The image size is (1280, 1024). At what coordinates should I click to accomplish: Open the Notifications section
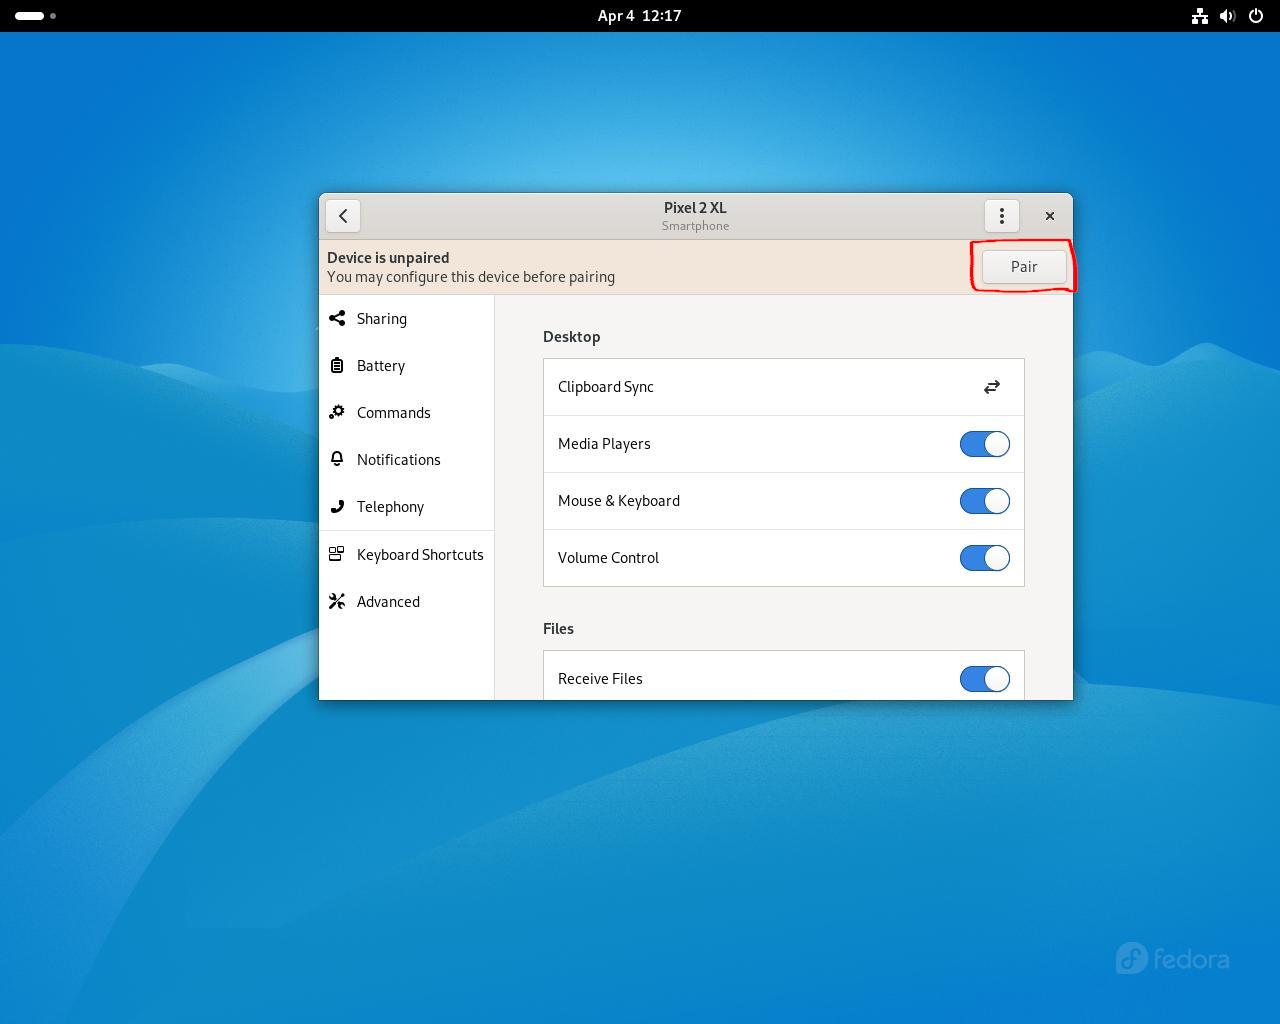(x=407, y=460)
